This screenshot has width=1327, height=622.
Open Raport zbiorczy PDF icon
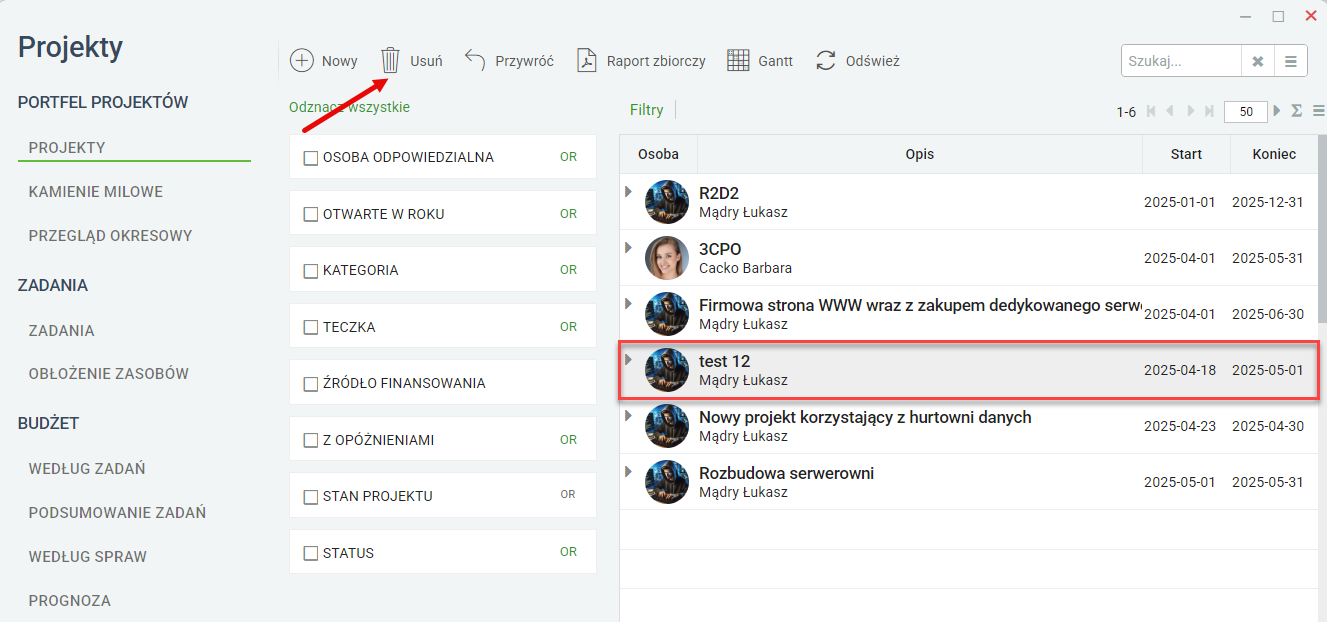pos(586,61)
